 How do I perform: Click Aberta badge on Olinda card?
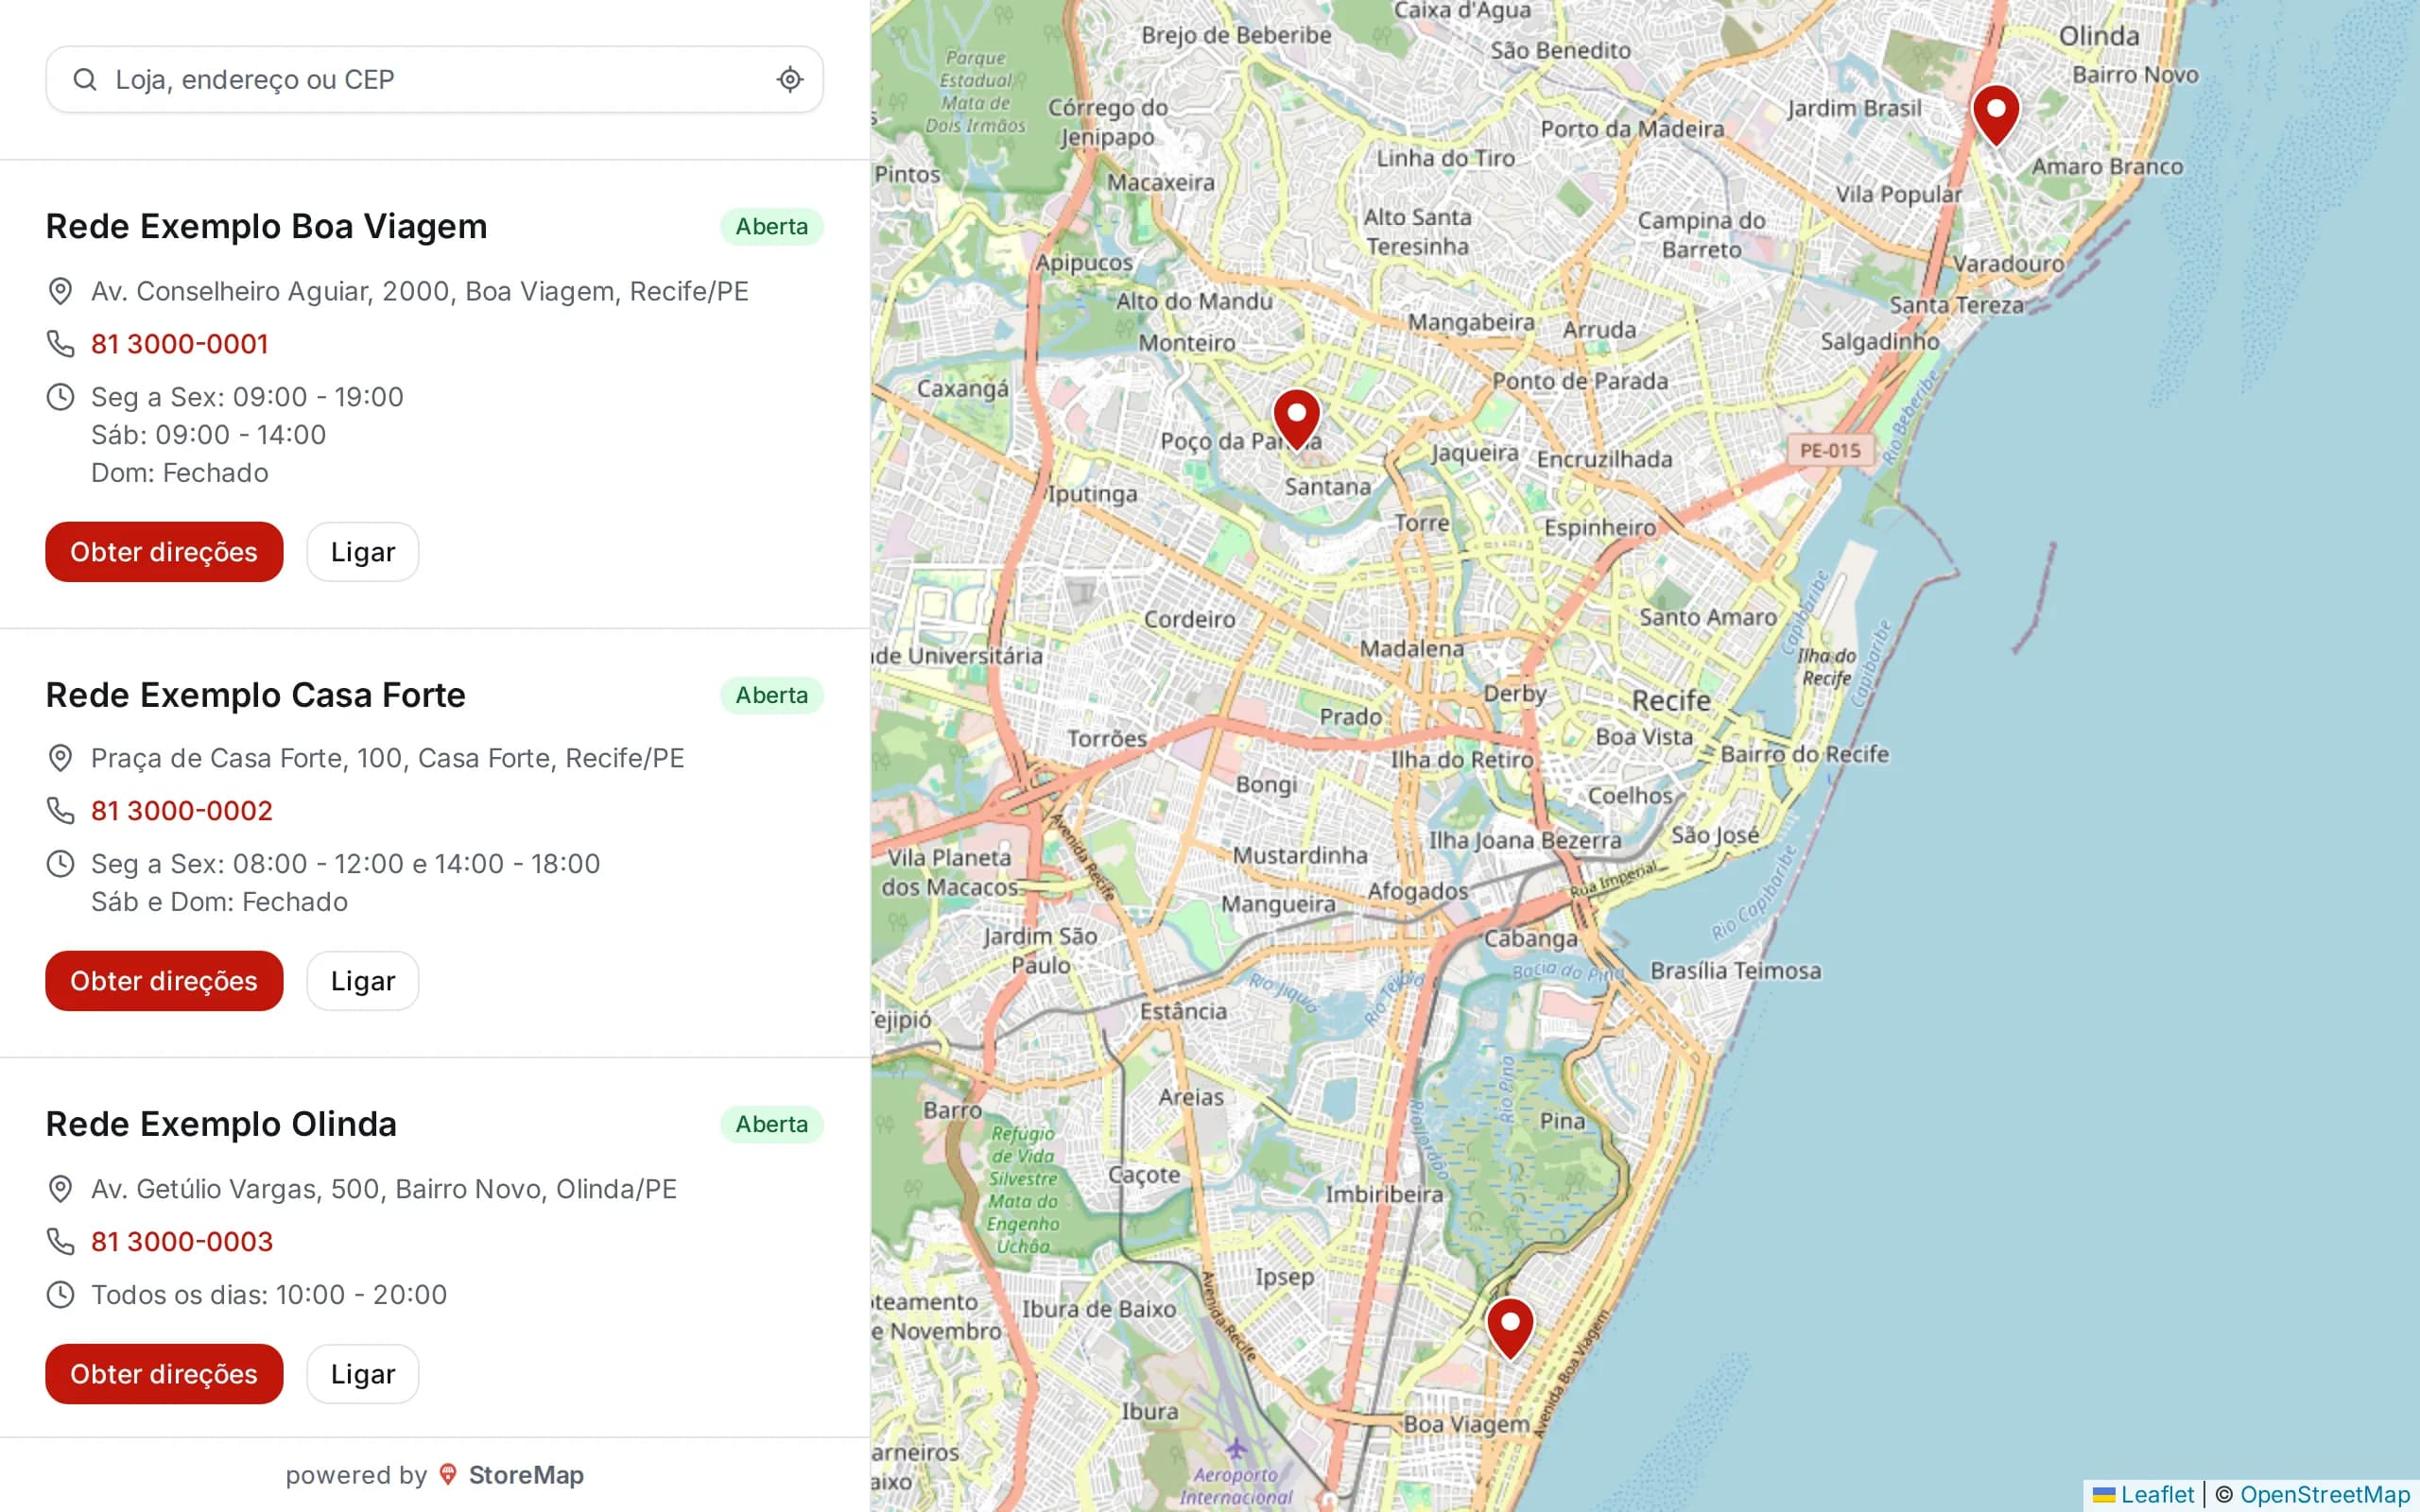(x=772, y=1124)
